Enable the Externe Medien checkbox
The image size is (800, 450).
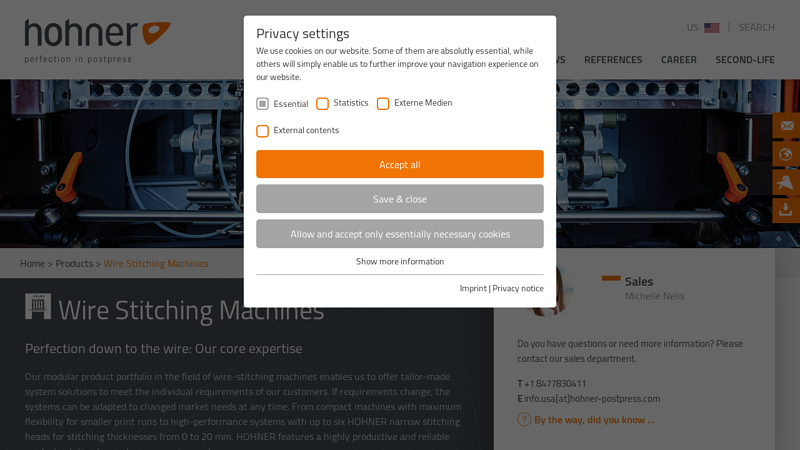(x=383, y=104)
